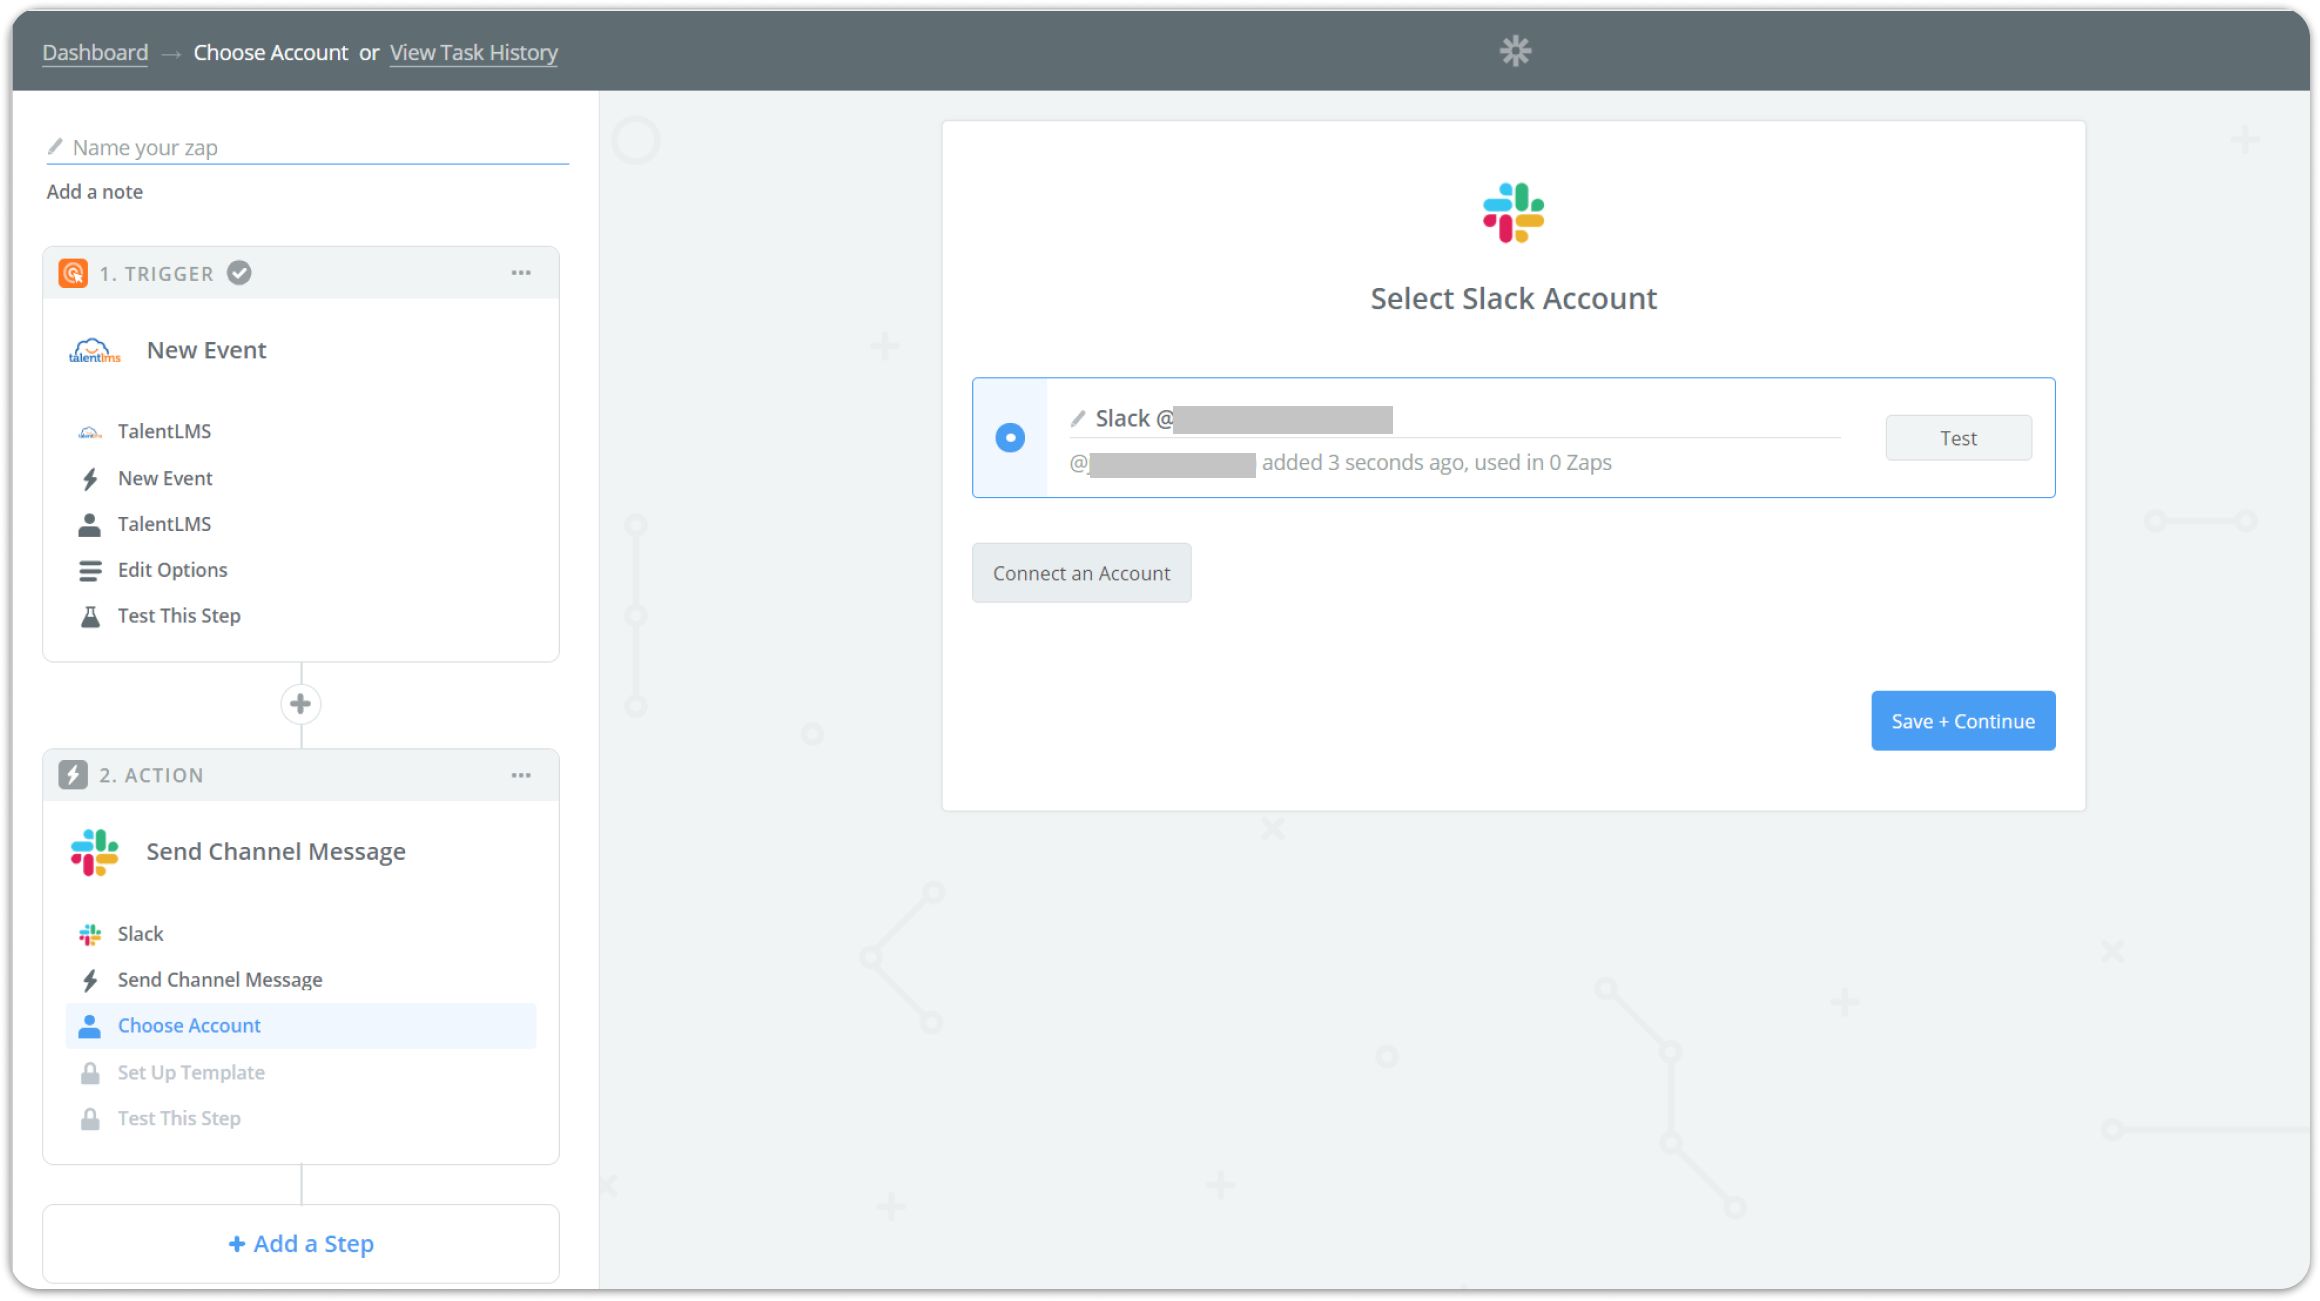Click the TalentLMS app icon in the trigger step
The height and width of the screenshot is (1301, 2320).
pos(96,351)
